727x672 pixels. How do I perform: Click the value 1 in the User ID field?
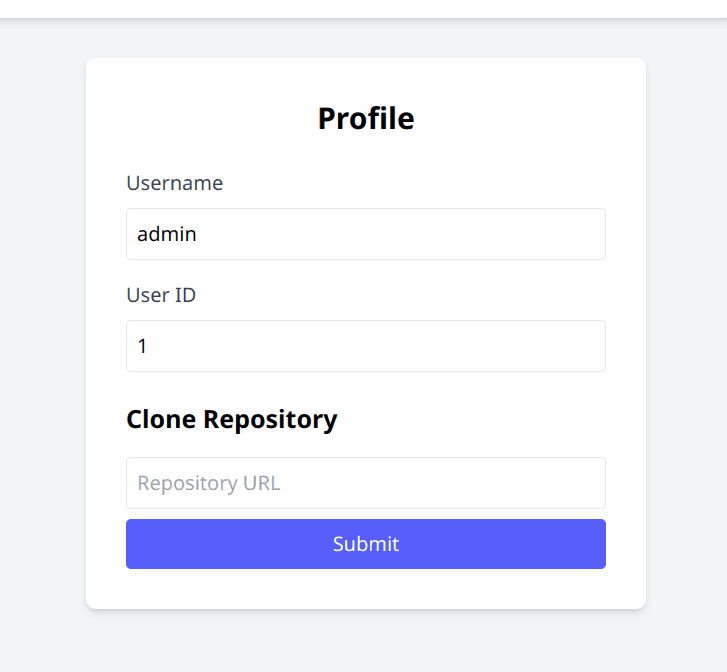click(x=142, y=347)
